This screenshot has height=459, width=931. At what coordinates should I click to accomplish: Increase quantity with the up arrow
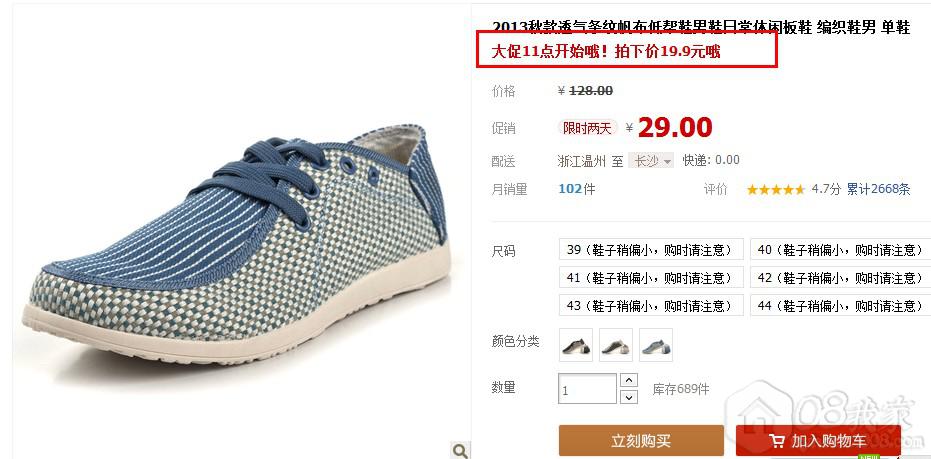tap(628, 380)
